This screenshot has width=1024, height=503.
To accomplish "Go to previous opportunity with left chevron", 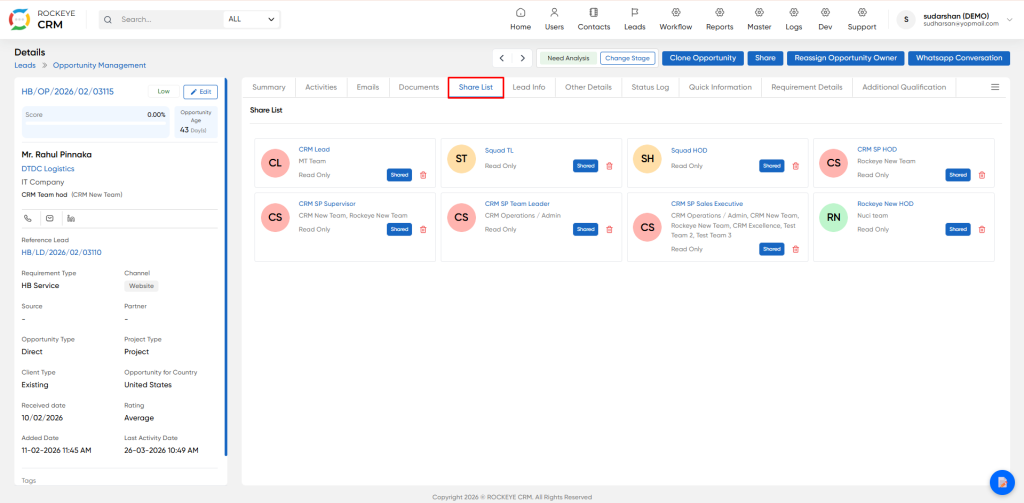I will pyautogui.click(x=502, y=58).
